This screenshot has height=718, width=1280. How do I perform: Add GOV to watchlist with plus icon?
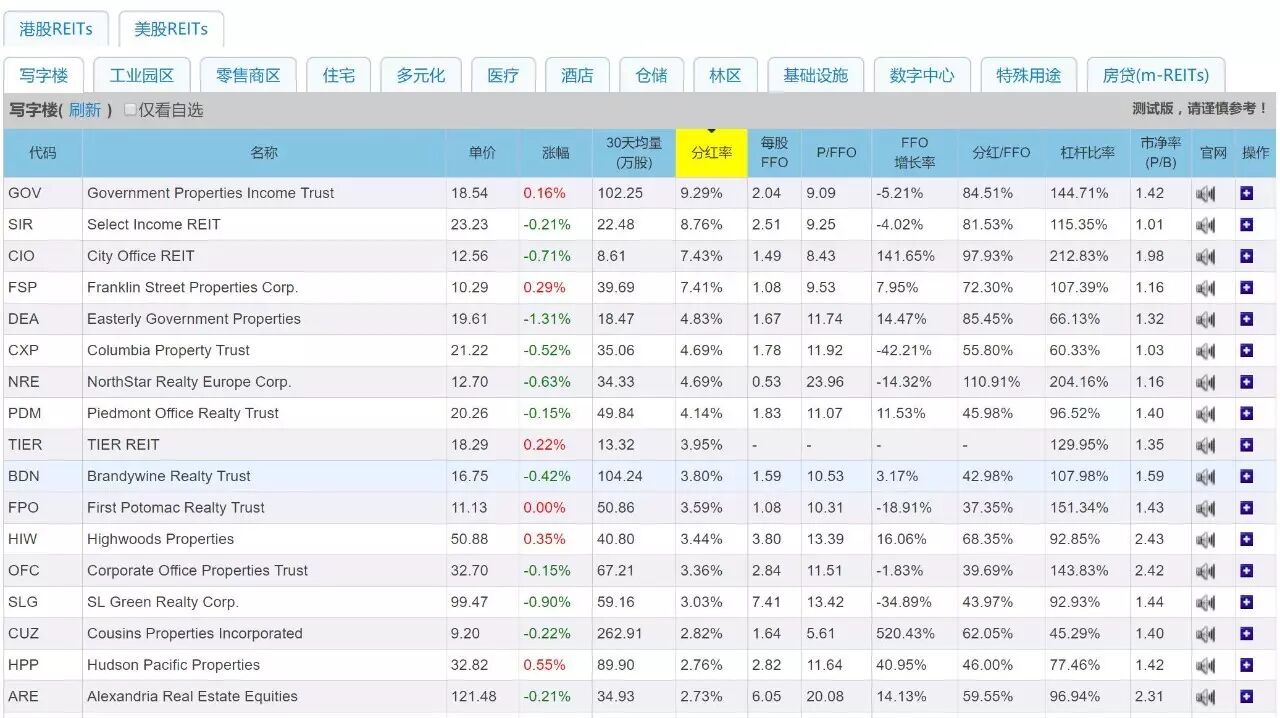[x=1246, y=194]
